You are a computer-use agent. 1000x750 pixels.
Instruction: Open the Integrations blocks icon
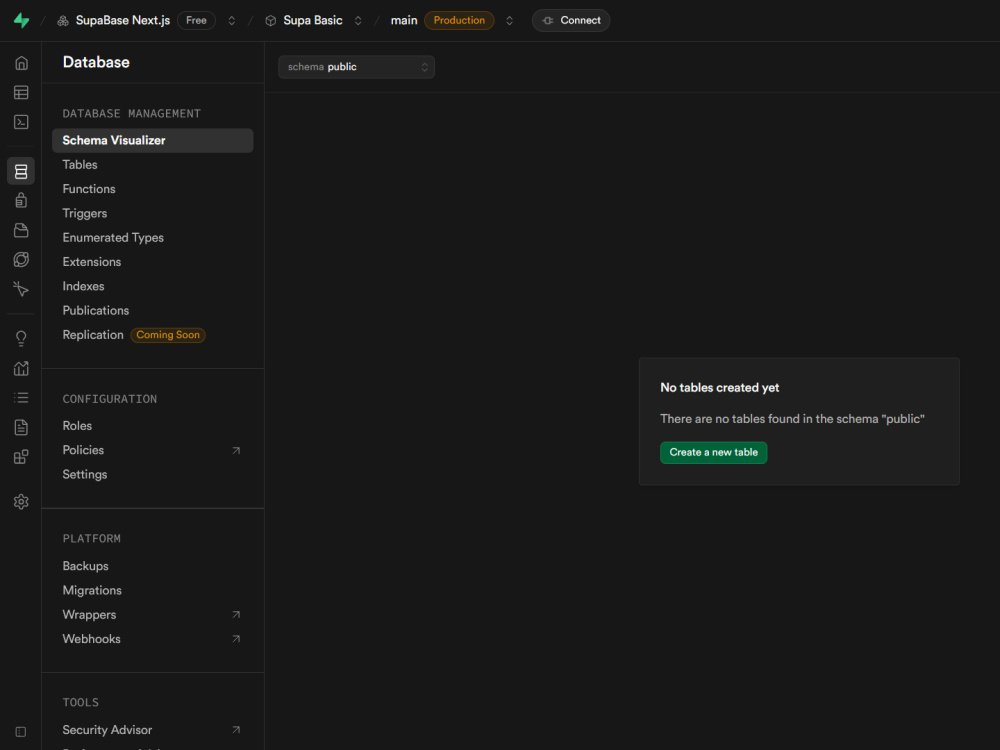pyautogui.click(x=21, y=457)
